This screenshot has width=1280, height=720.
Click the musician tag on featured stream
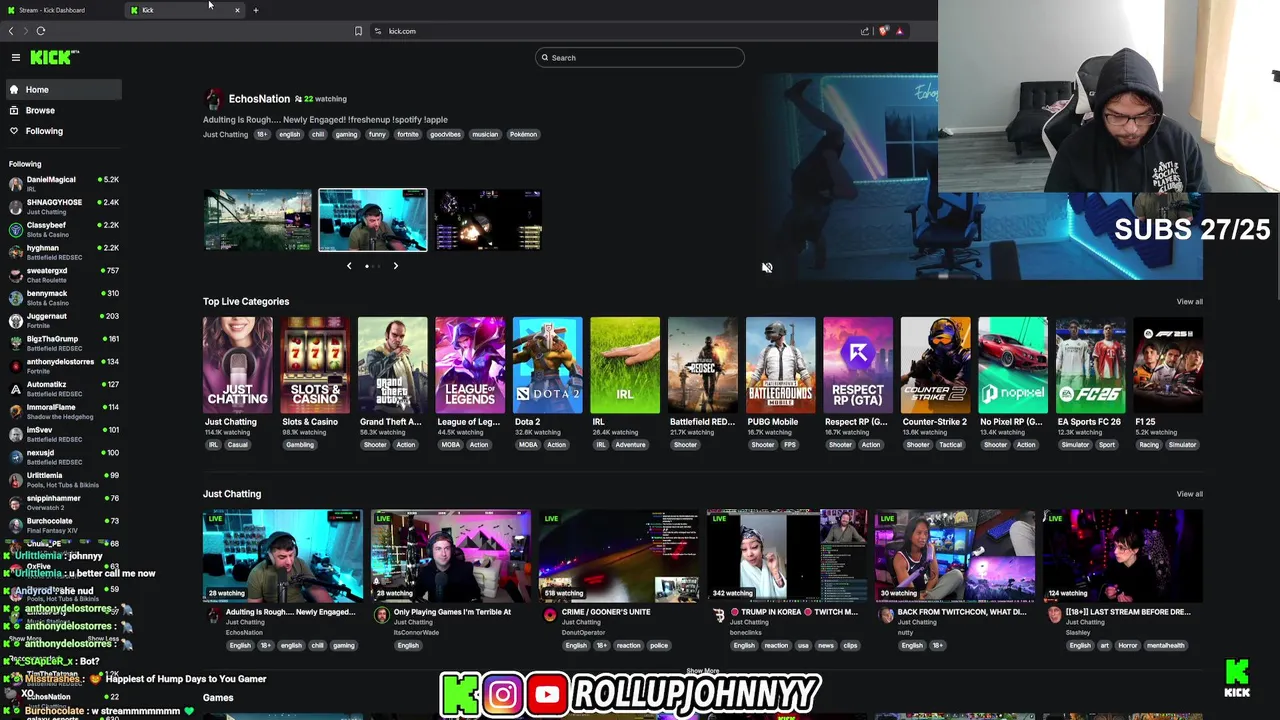(485, 134)
